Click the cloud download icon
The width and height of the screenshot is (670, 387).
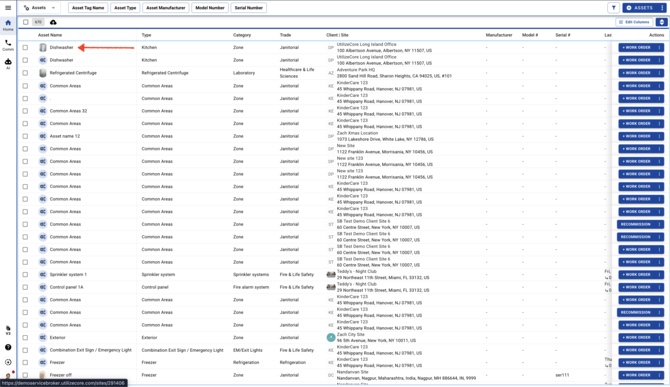pos(53,22)
